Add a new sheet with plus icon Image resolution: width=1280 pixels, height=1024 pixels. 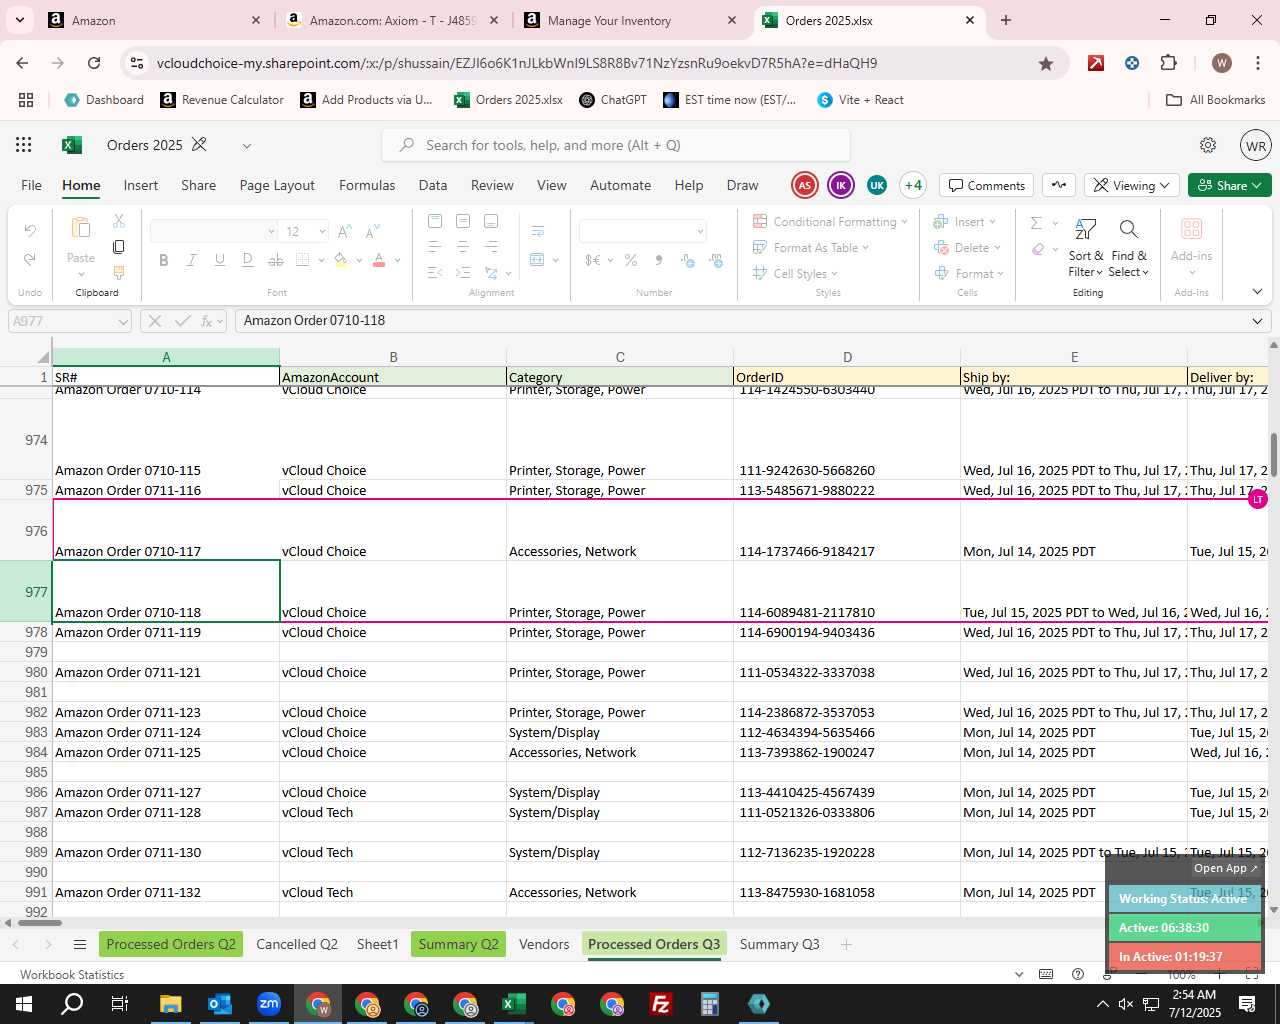coord(846,944)
